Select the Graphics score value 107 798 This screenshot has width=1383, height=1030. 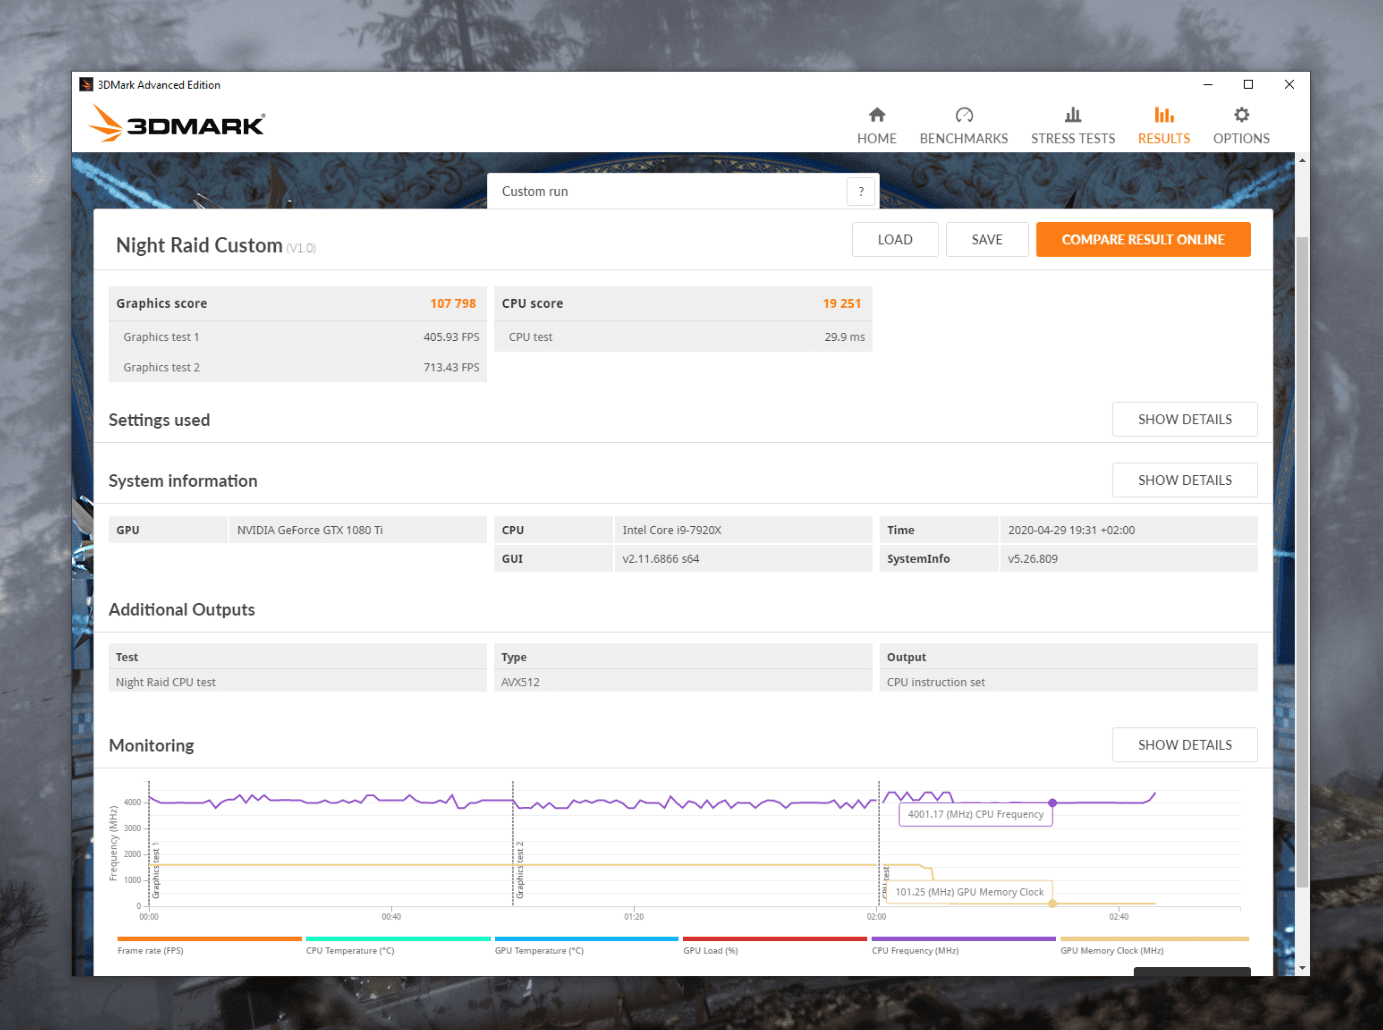coord(453,304)
